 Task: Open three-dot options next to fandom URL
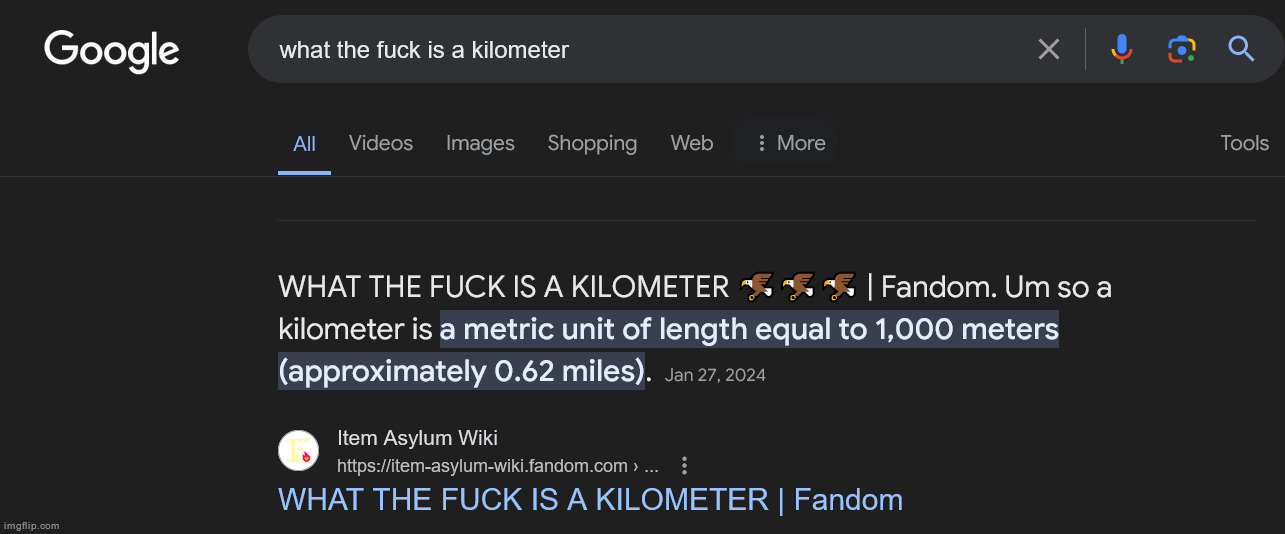coord(684,466)
